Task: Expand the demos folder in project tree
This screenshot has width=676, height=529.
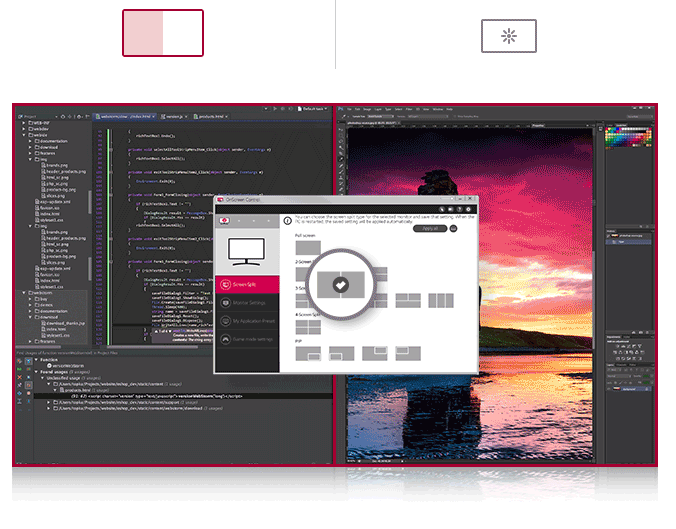Action: [30, 305]
